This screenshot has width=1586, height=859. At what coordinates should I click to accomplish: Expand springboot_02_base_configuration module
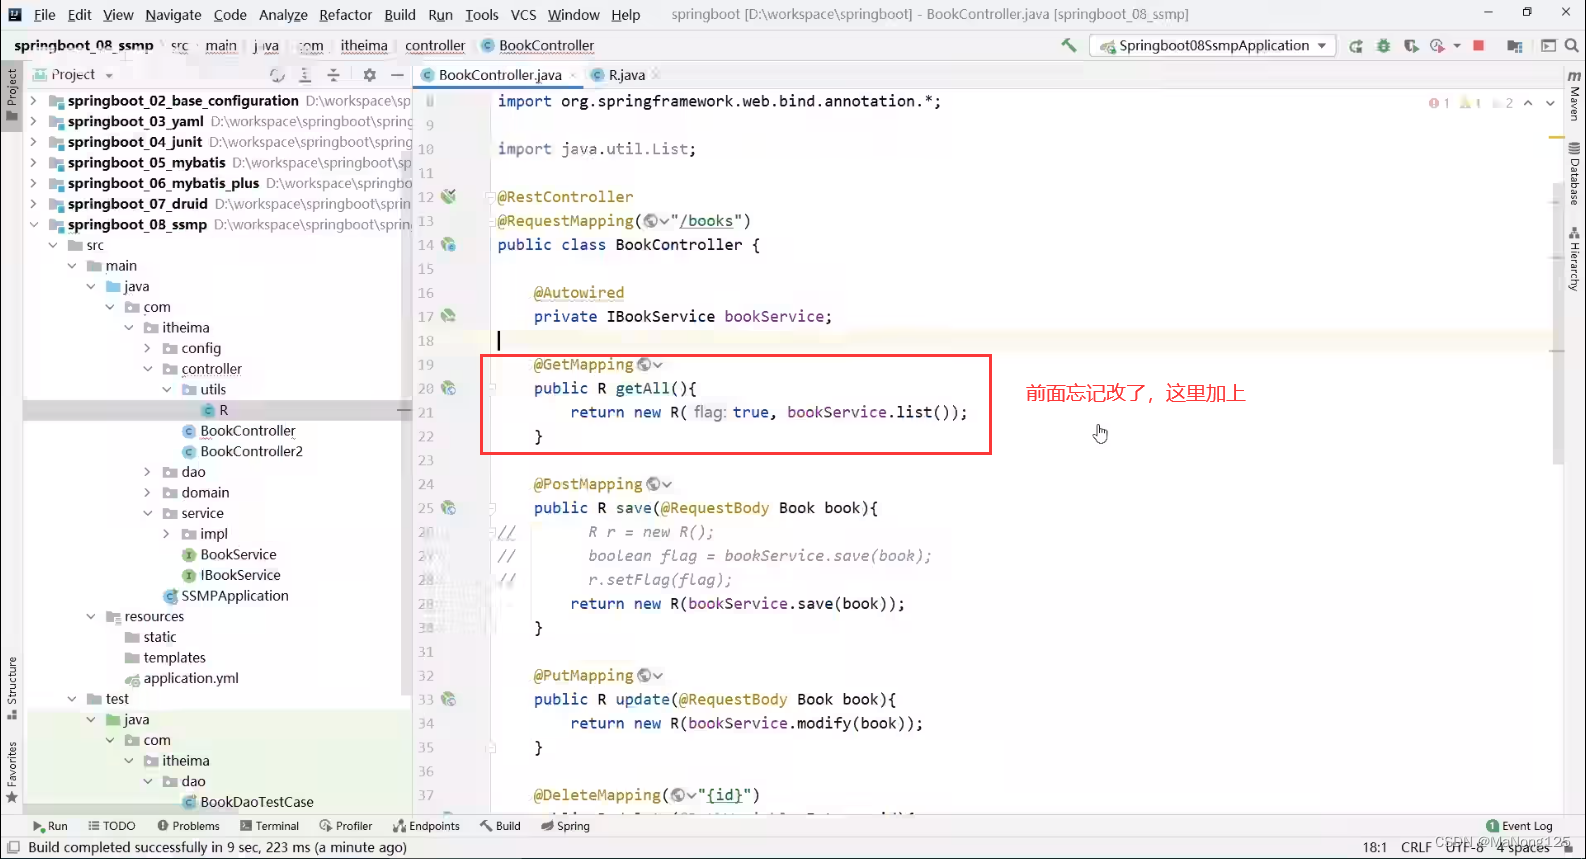pyautogui.click(x=33, y=101)
